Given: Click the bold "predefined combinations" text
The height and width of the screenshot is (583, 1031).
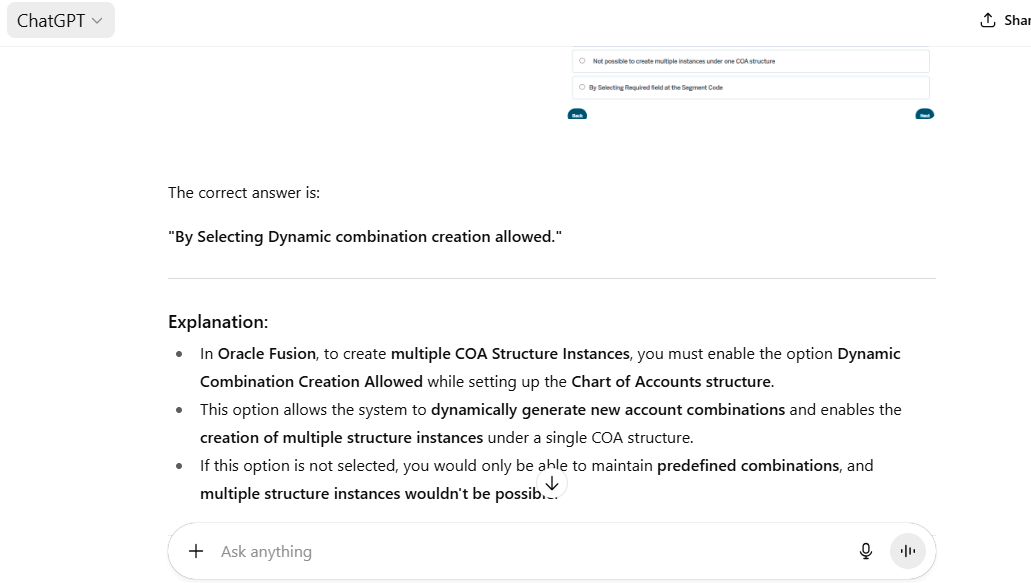Looking at the screenshot, I should coord(748,466).
